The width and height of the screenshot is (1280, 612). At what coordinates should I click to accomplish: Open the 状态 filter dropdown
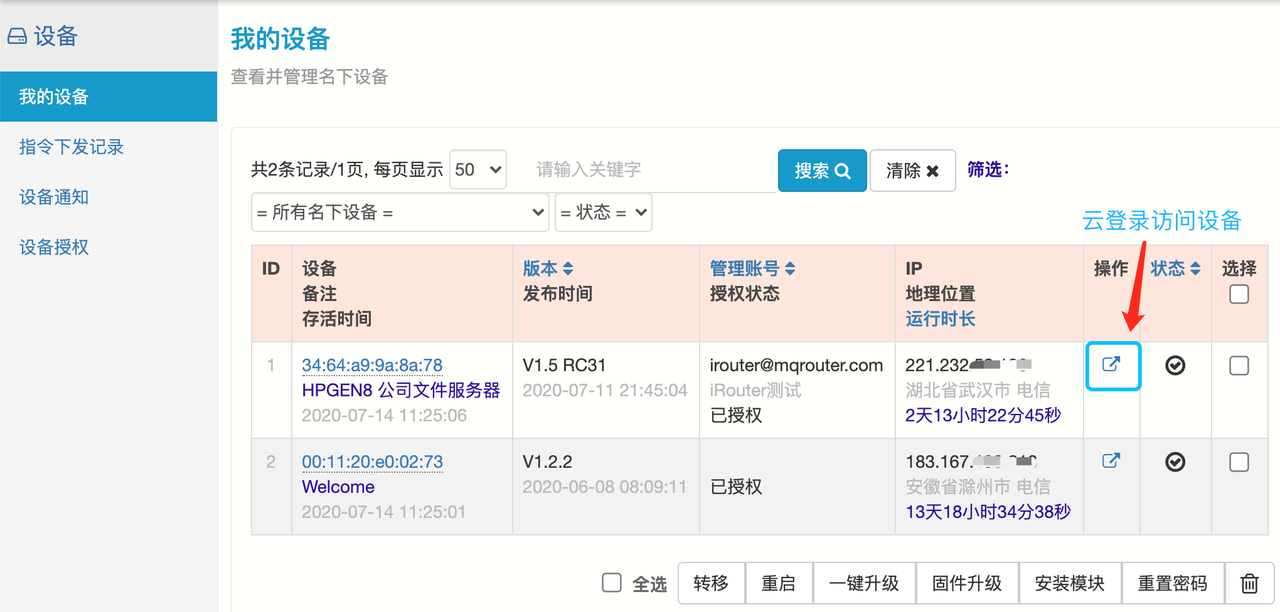click(603, 212)
